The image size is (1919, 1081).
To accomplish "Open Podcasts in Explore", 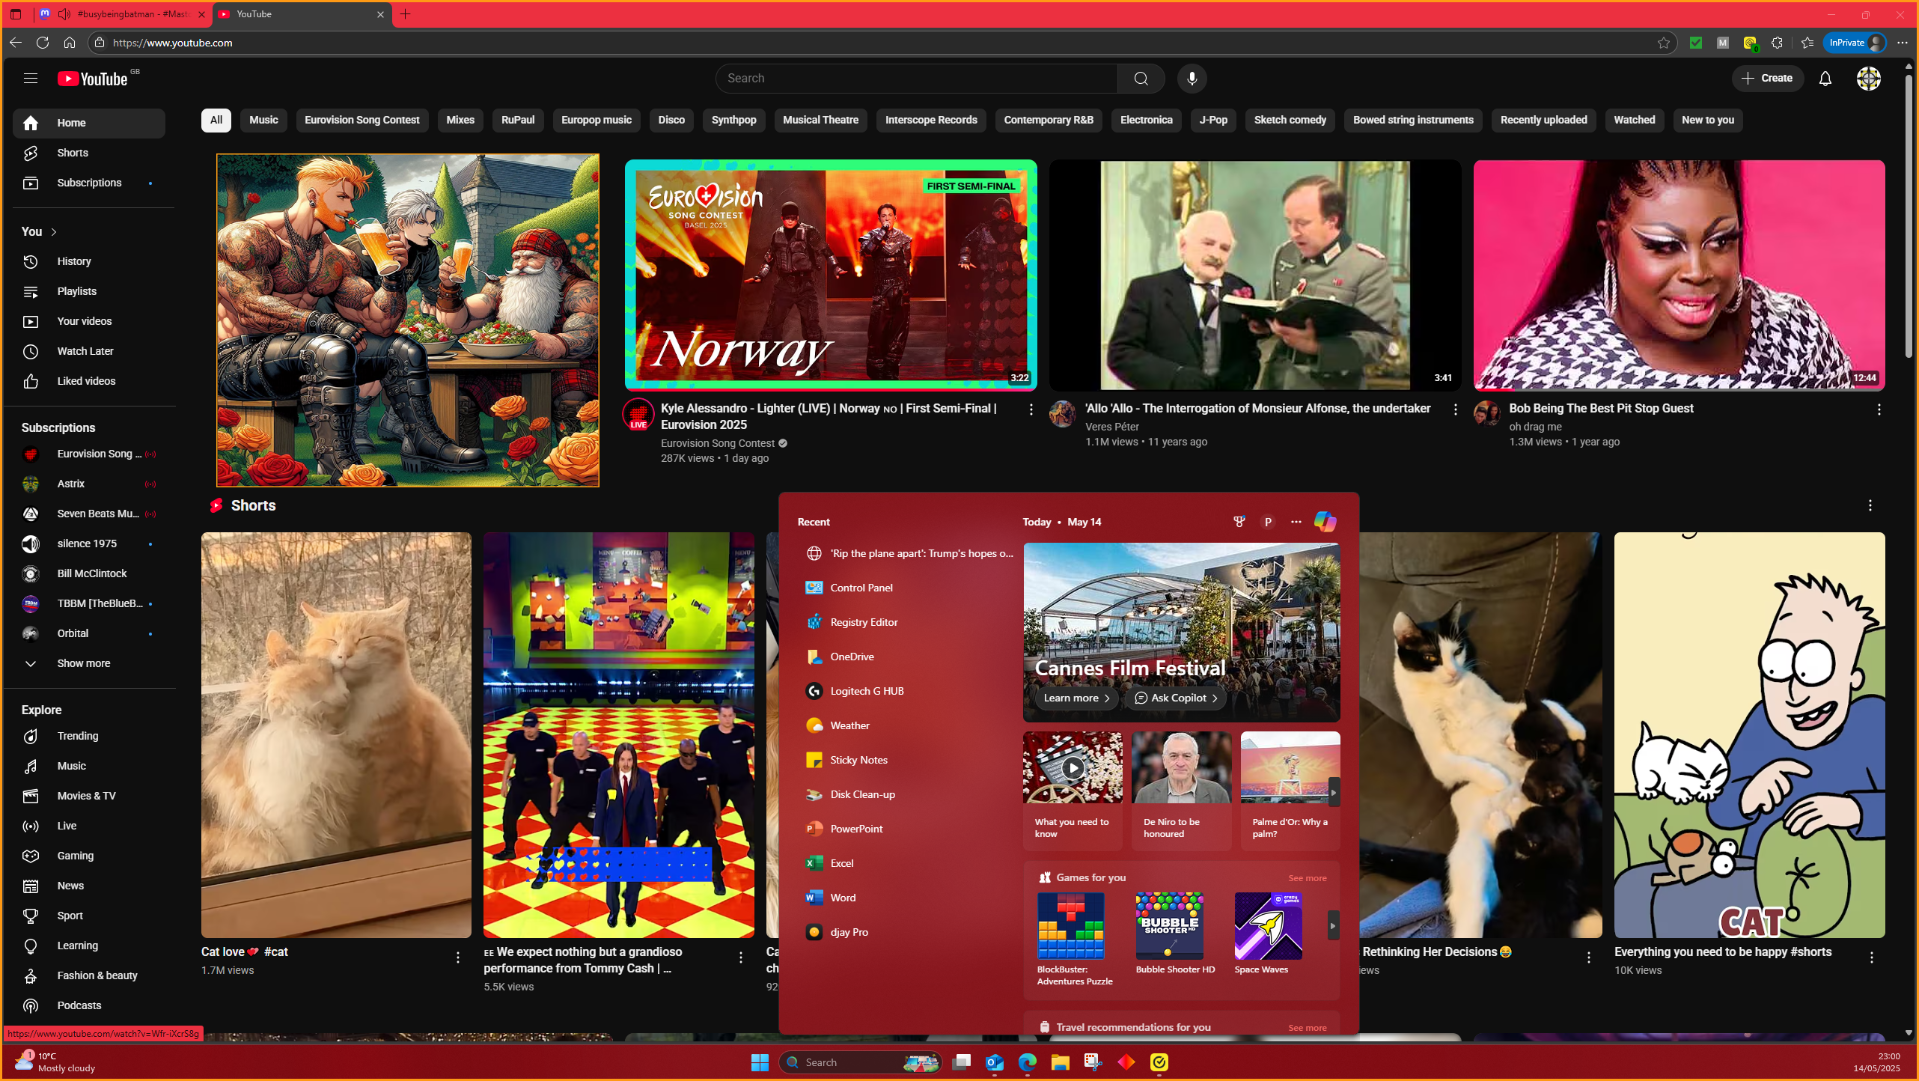I will [x=89, y=1005].
